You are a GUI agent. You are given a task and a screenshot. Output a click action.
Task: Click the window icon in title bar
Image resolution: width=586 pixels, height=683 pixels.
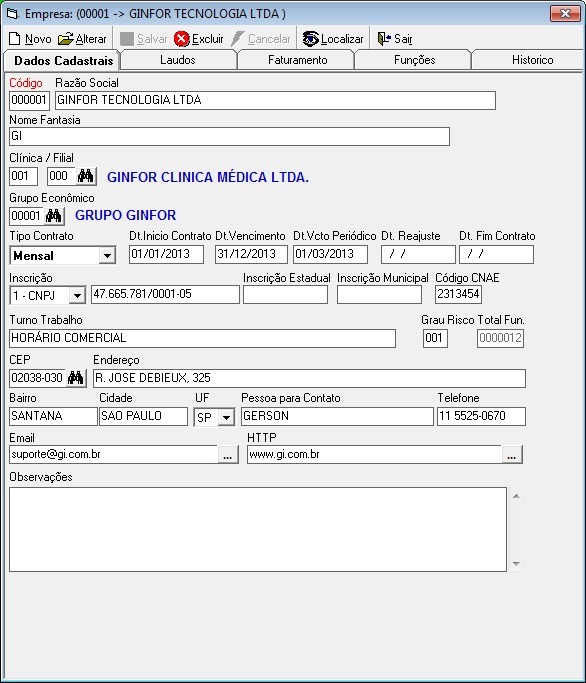coord(13,14)
